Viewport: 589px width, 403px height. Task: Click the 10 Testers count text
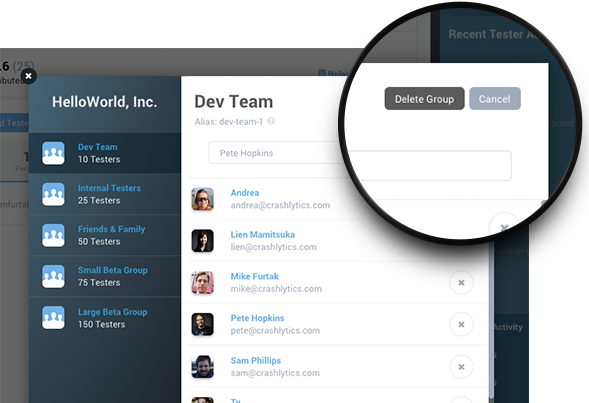coord(99,159)
